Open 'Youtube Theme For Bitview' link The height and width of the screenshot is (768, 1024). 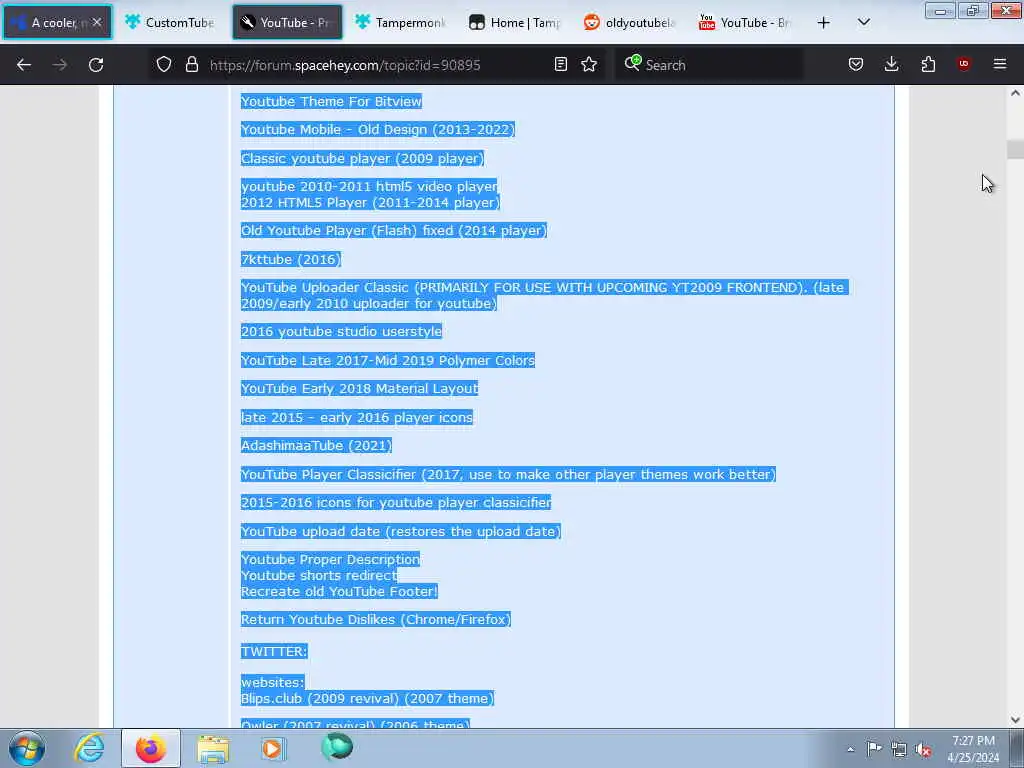pyautogui.click(x=331, y=101)
